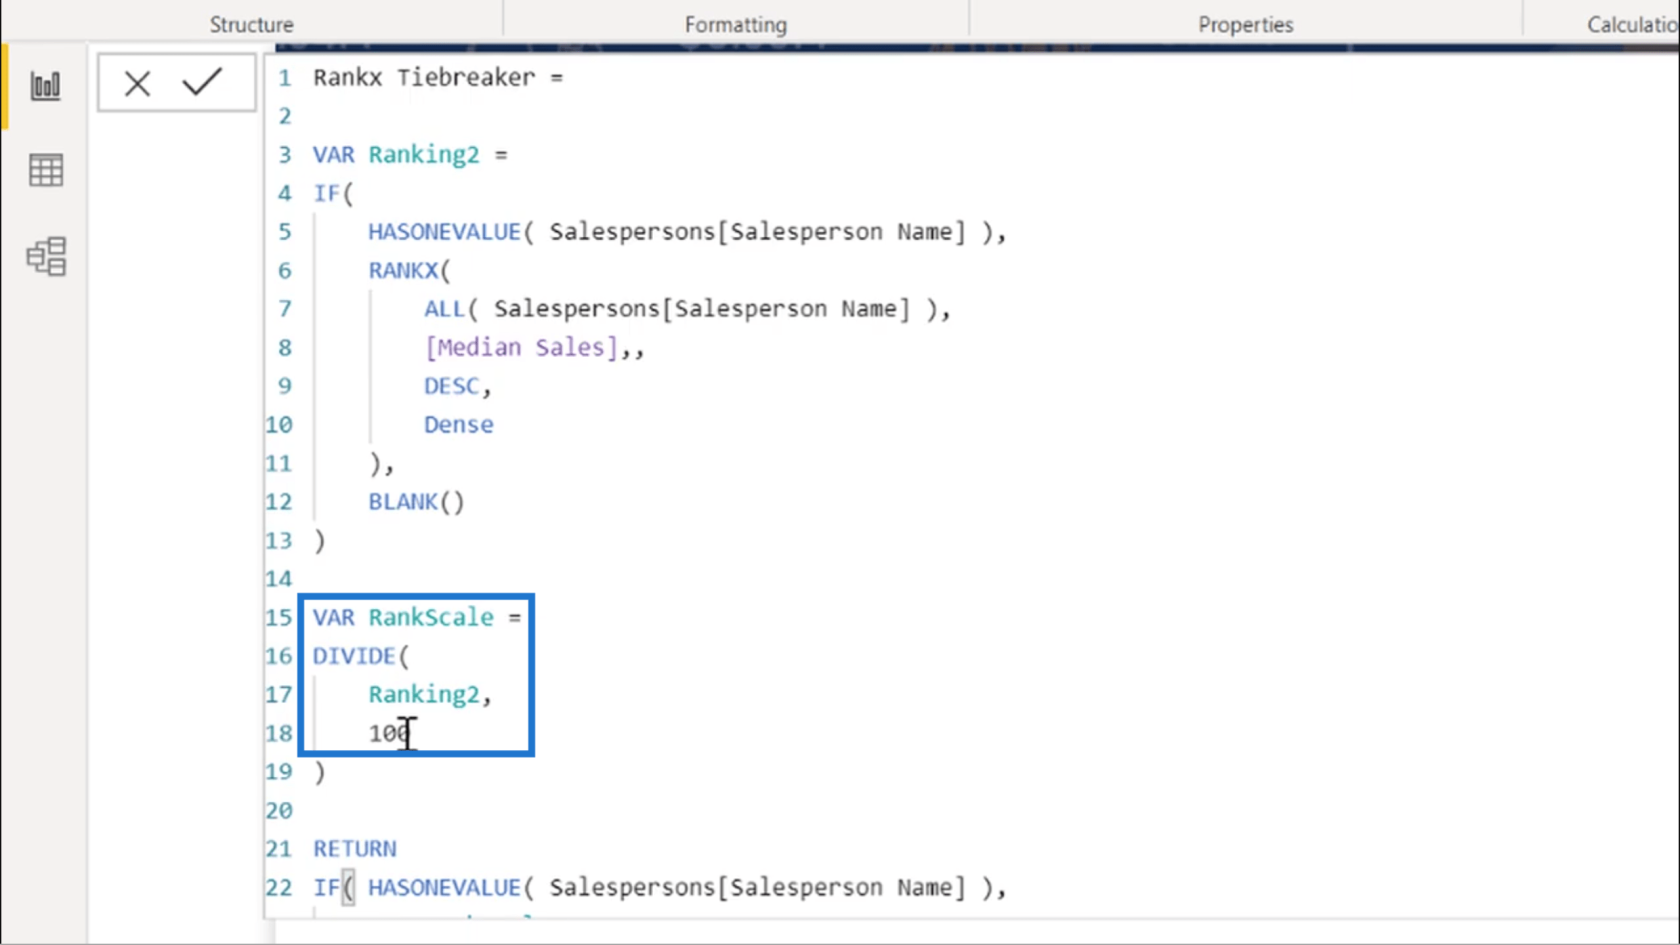Viewport: 1680px width, 945px height.
Task: Click the closing parenthesis on line 13
Action: pyautogui.click(x=319, y=541)
